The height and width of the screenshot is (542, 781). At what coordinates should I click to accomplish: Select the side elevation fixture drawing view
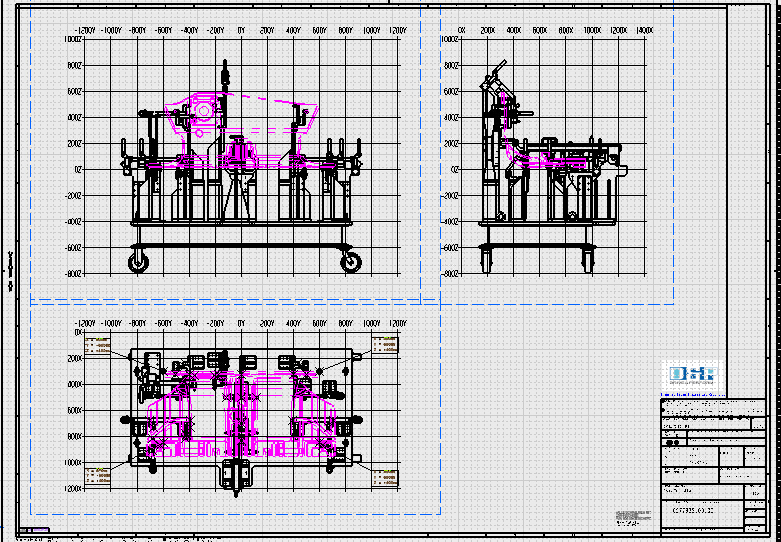(552, 167)
